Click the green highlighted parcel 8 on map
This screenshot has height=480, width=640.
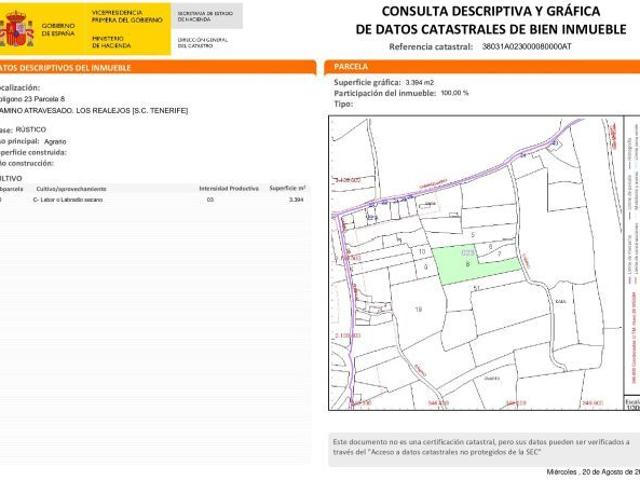(x=468, y=264)
